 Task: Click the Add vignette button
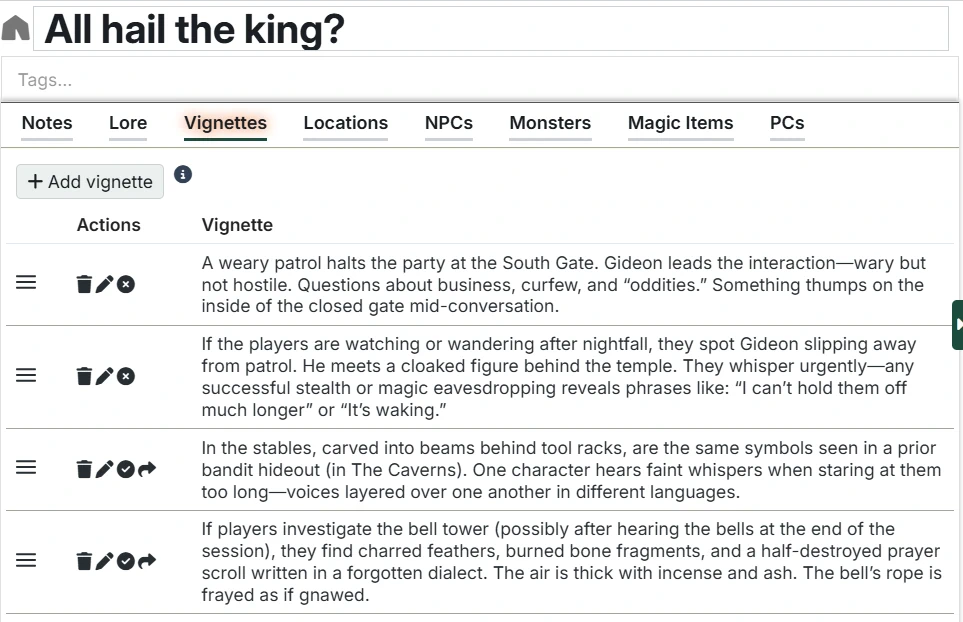click(89, 181)
